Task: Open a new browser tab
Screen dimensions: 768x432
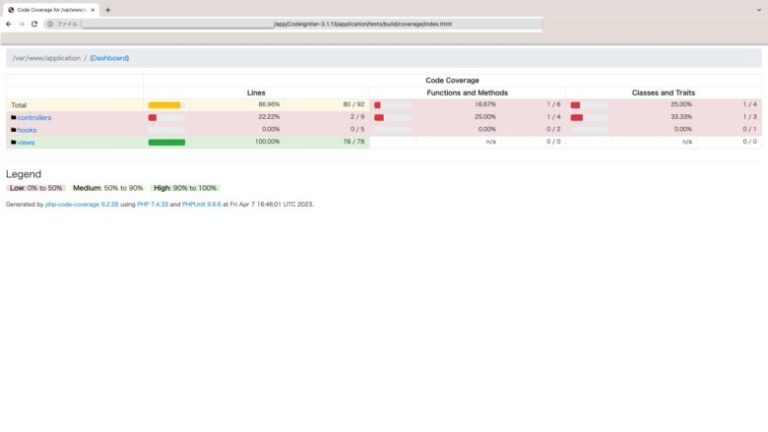Action: [108, 9]
